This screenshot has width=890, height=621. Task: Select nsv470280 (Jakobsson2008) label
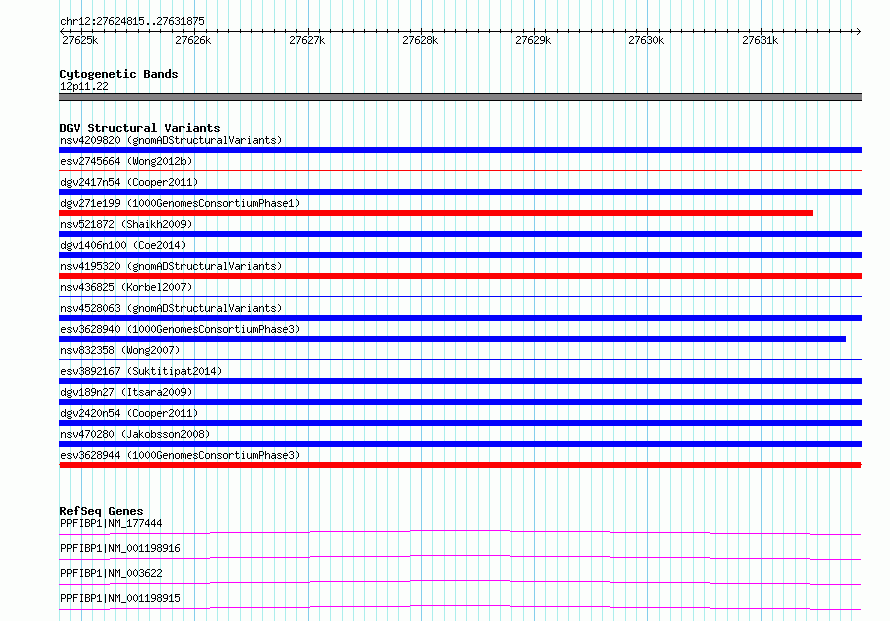pos(135,434)
